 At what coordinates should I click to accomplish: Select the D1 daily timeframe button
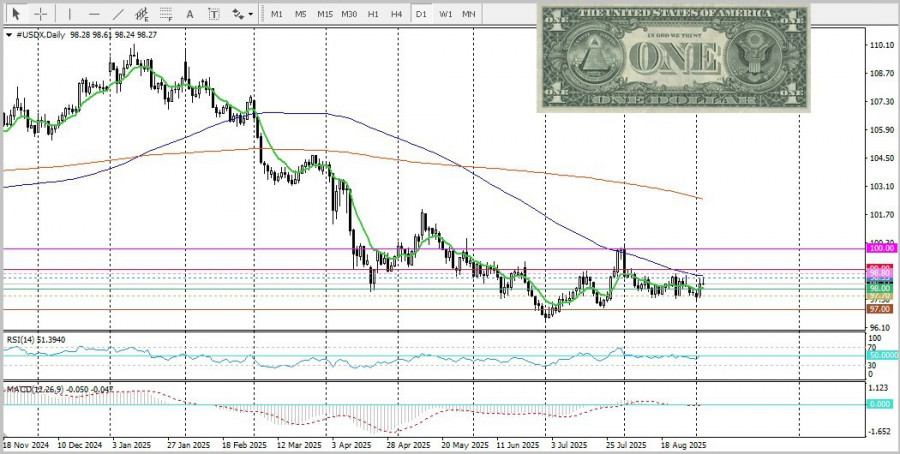[x=421, y=13]
